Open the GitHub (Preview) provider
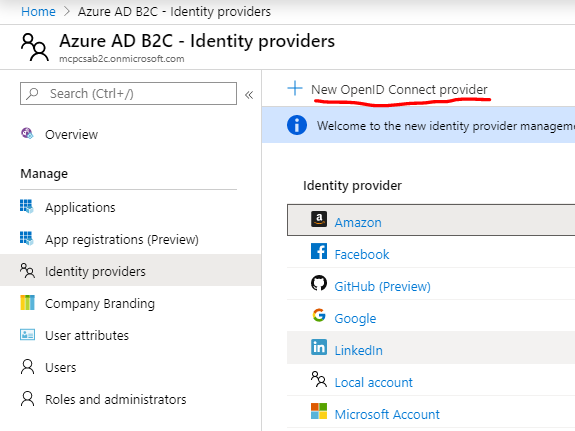Image resolution: width=575 pixels, height=431 pixels. tap(382, 286)
